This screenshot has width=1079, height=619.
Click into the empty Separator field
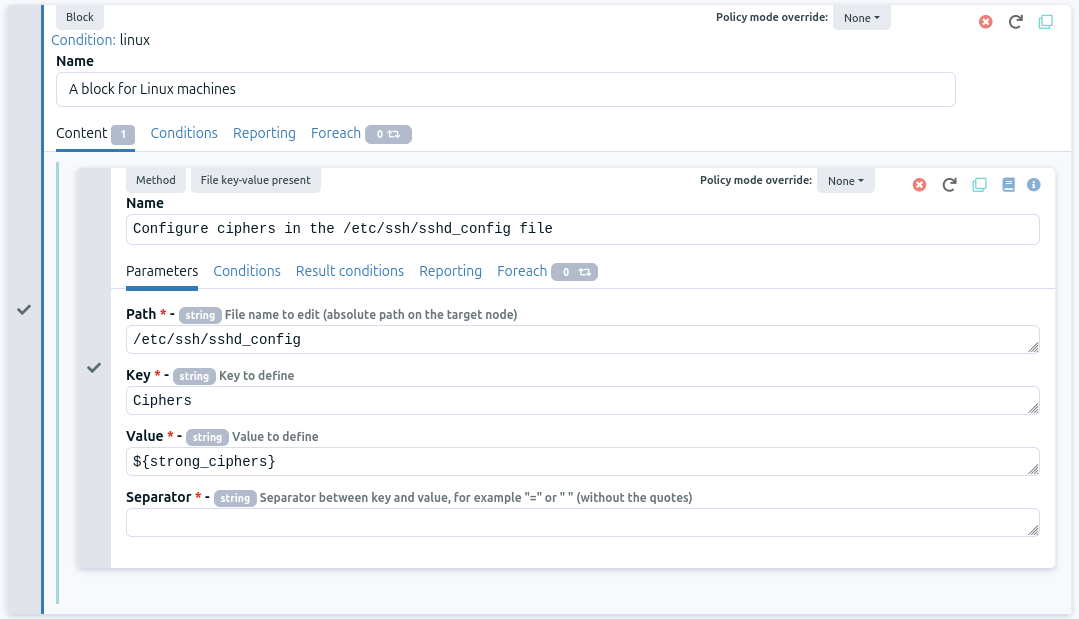pos(580,523)
